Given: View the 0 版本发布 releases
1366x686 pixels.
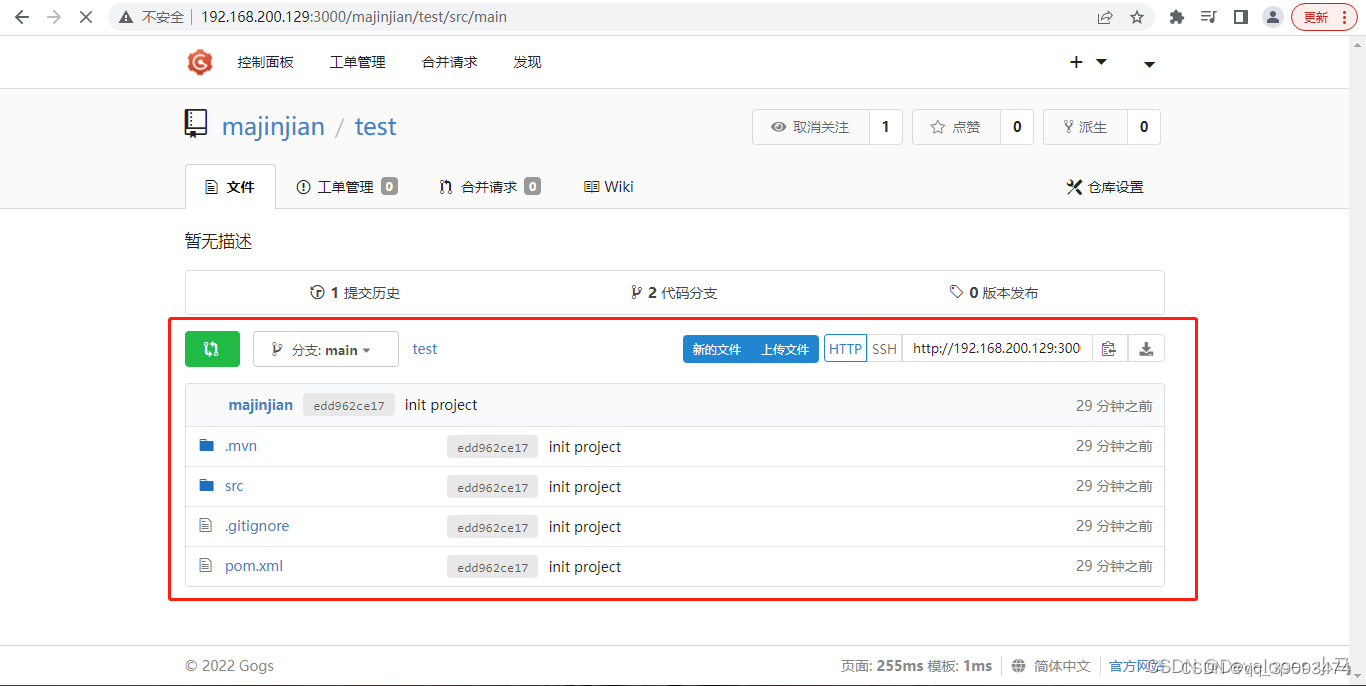Looking at the screenshot, I should coord(994,293).
